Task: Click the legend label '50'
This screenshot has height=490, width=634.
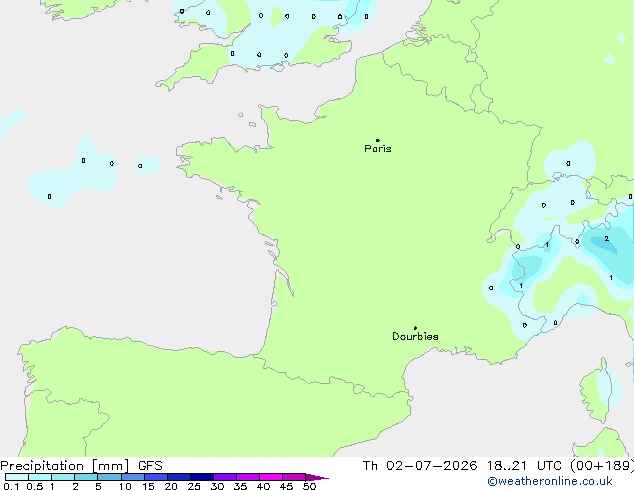Action: 309,486
